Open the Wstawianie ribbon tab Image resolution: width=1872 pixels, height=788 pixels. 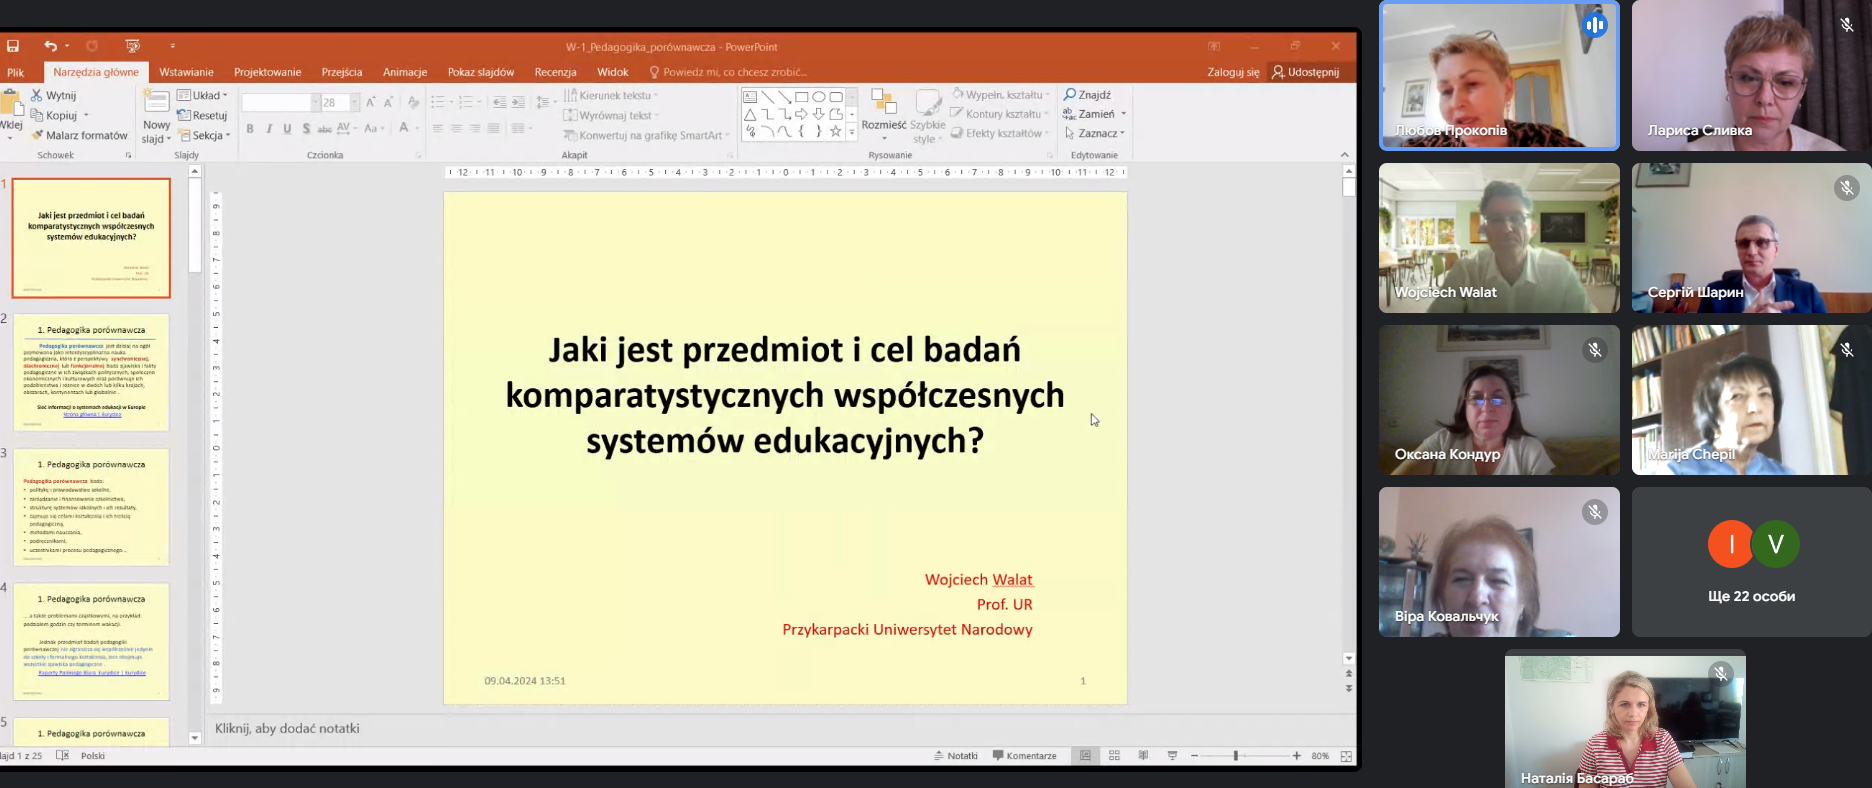click(186, 72)
